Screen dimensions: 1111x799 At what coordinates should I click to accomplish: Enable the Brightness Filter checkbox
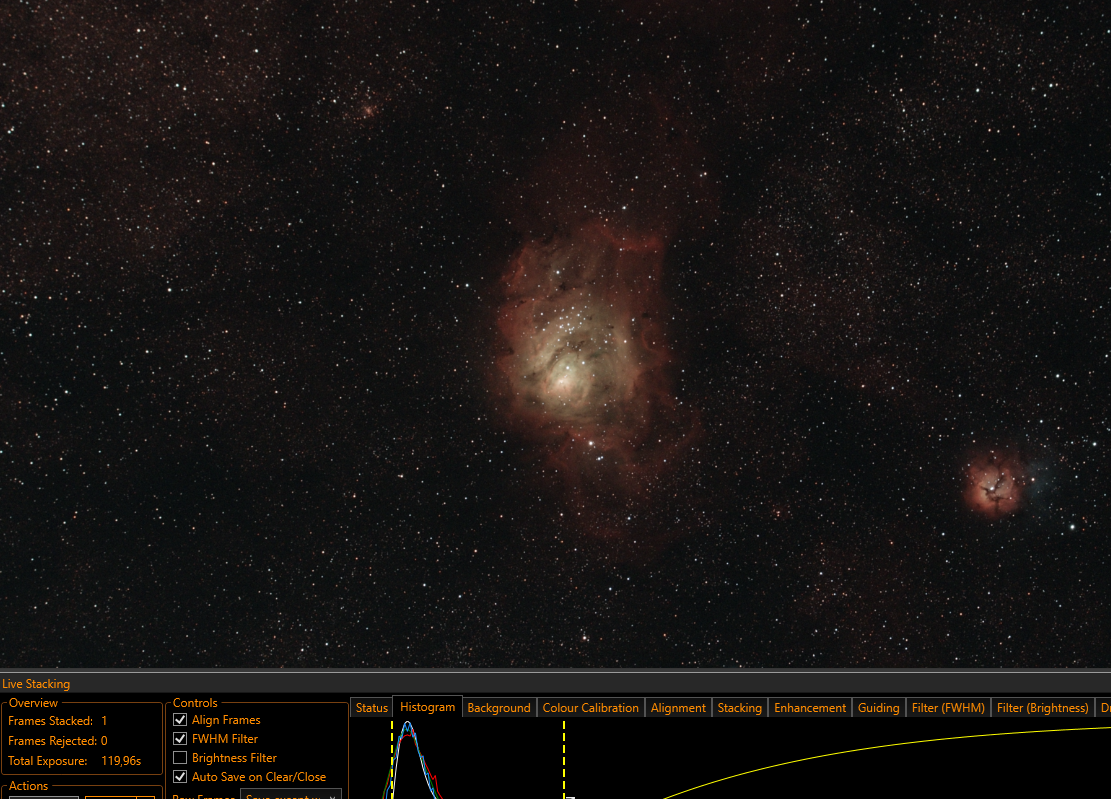tap(180, 758)
